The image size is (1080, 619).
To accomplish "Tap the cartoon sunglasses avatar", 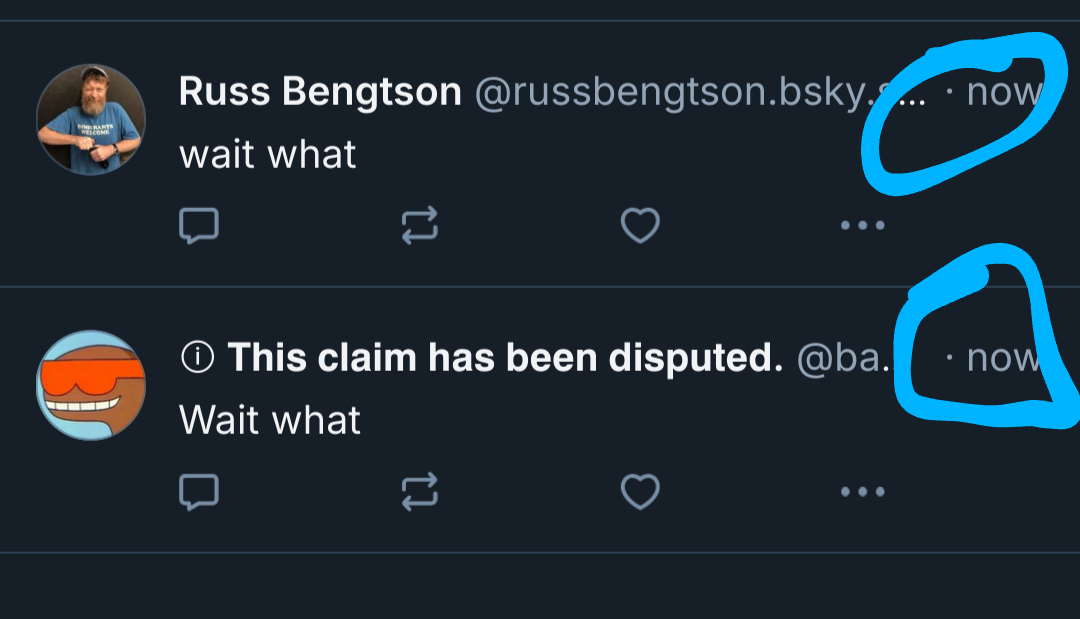I will (91, 385).
